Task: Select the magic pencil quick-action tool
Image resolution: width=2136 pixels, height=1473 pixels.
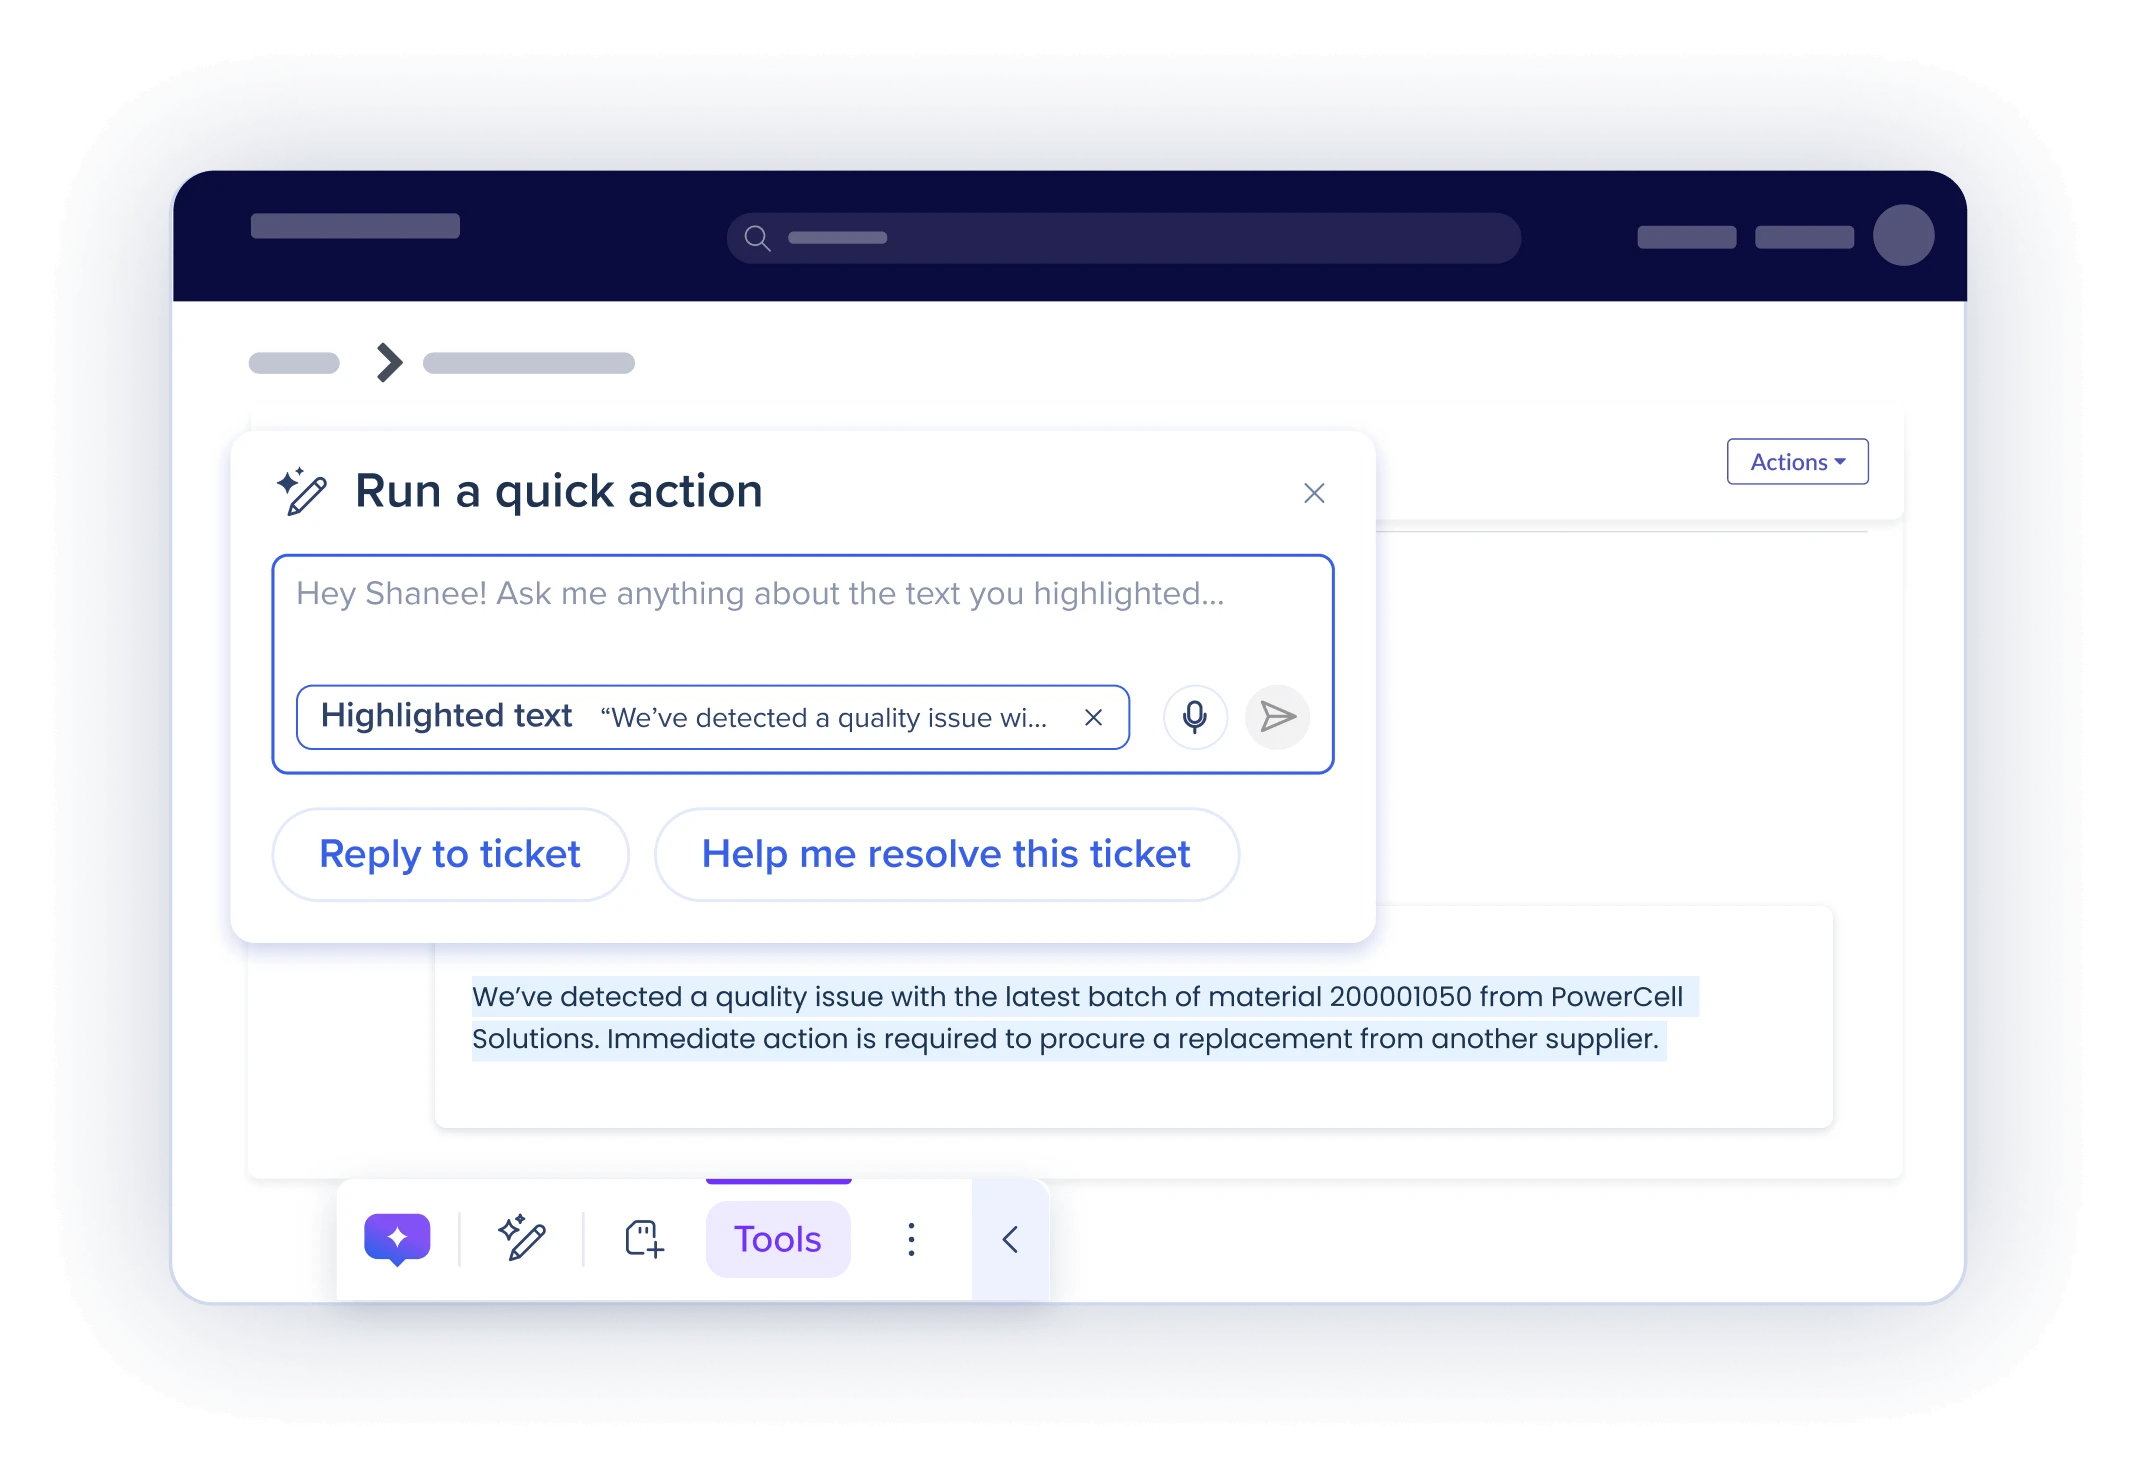Action: [x=523, y=1239]
